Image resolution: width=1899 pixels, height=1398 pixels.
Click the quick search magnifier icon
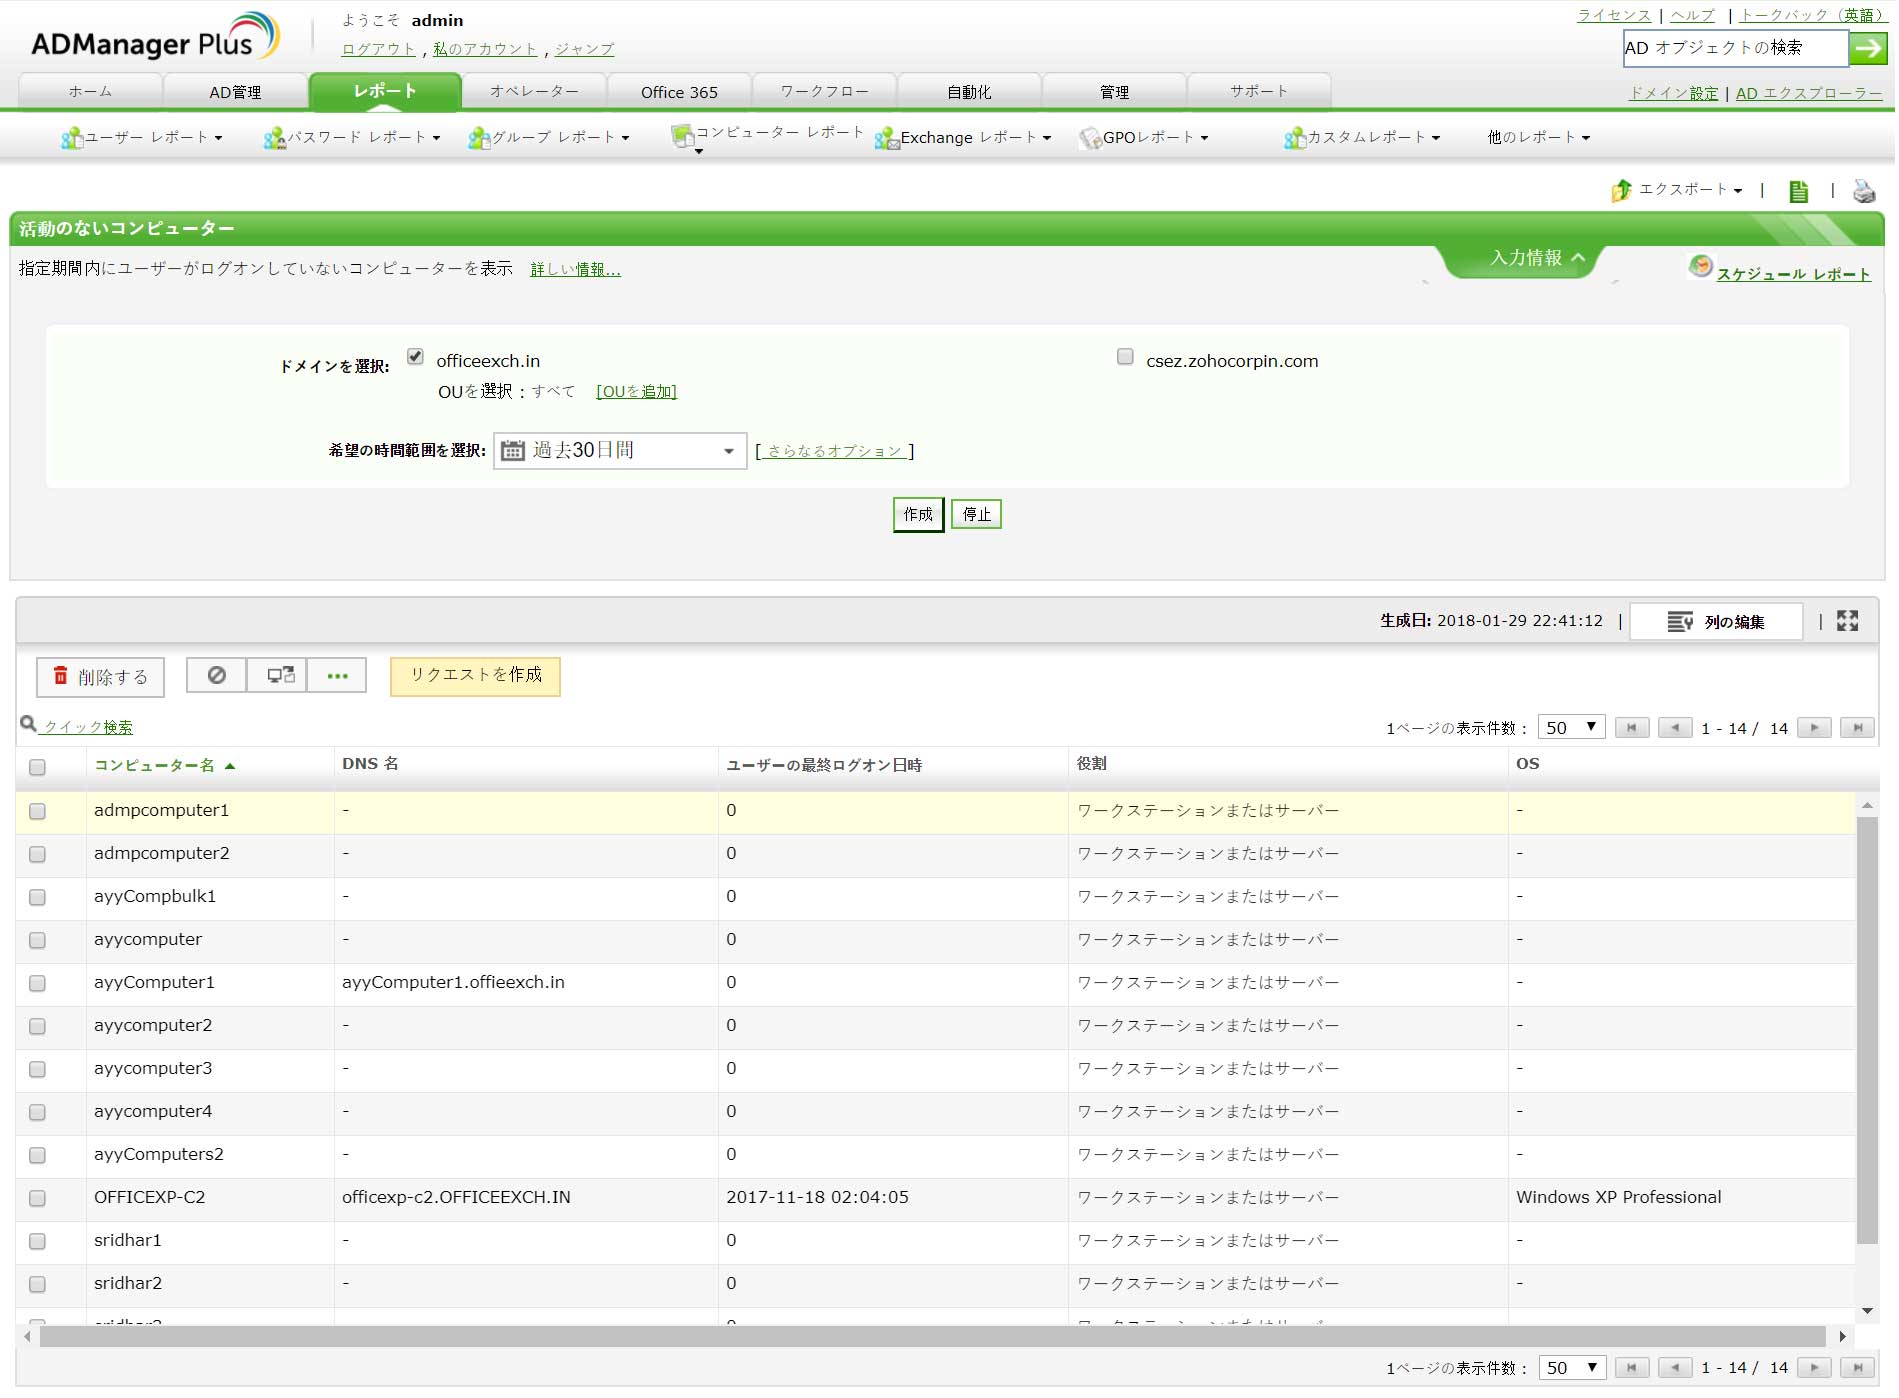point(28,725)
